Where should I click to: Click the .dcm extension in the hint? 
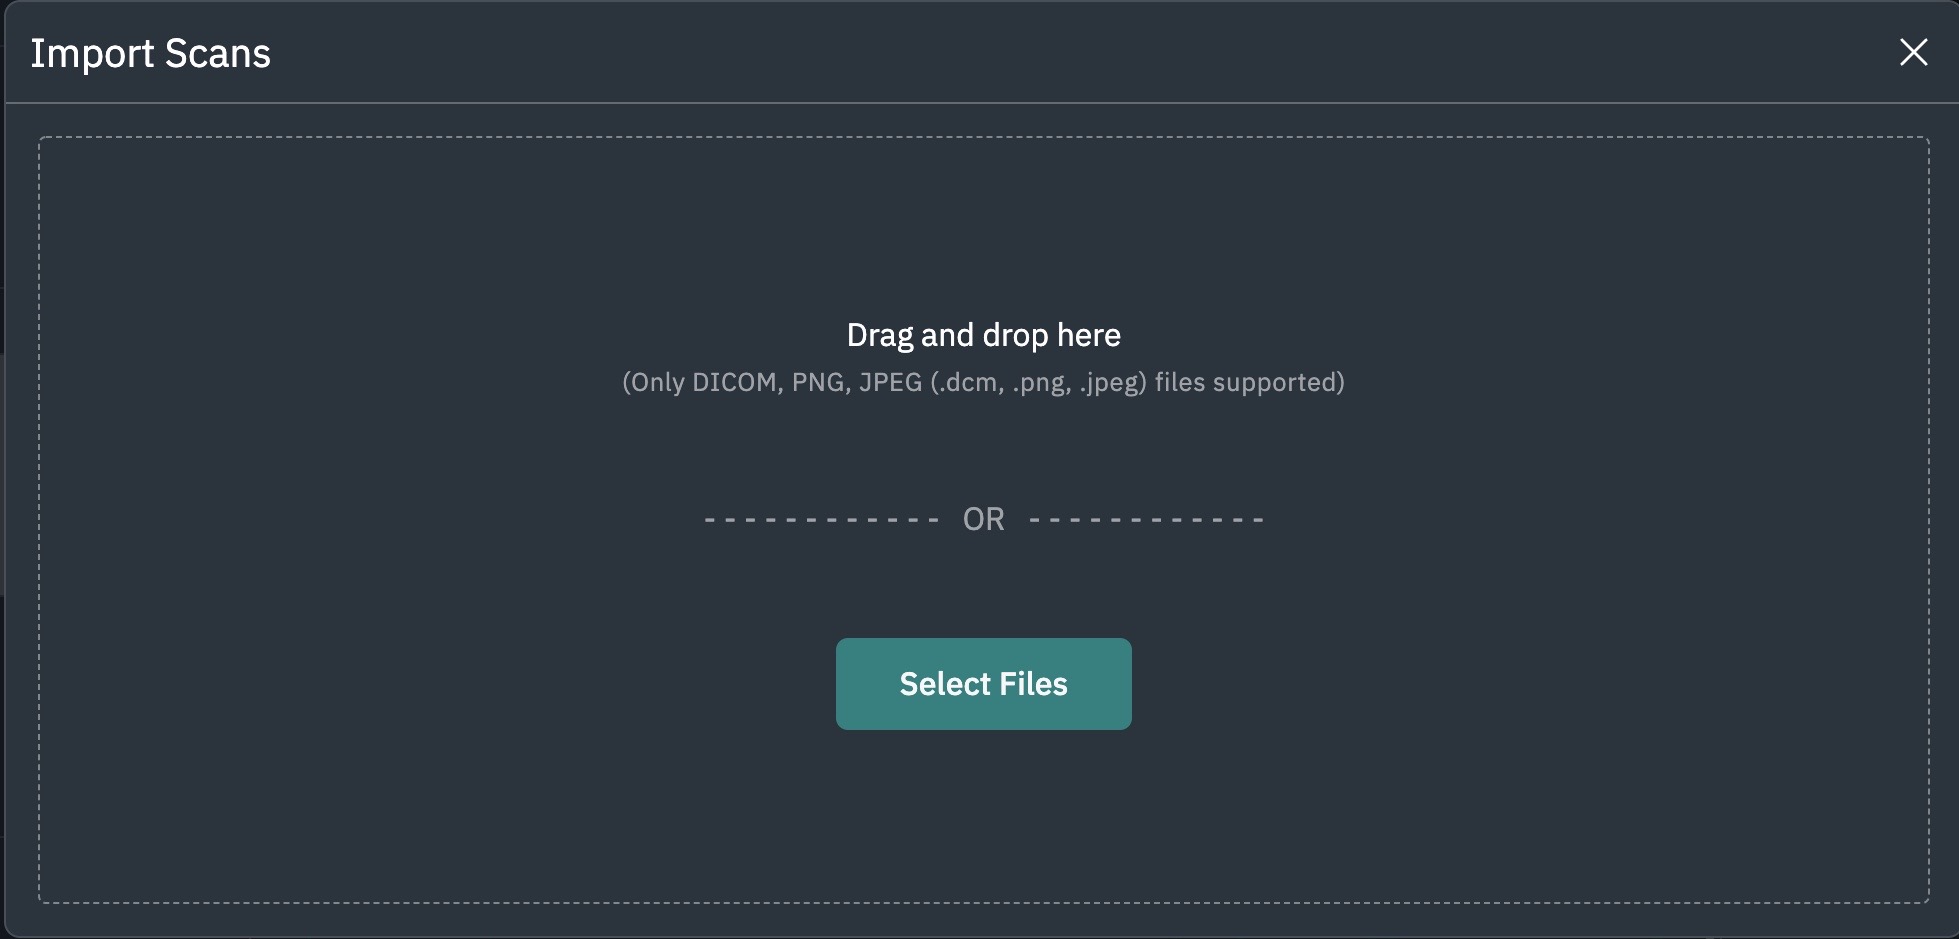[965, 382]
